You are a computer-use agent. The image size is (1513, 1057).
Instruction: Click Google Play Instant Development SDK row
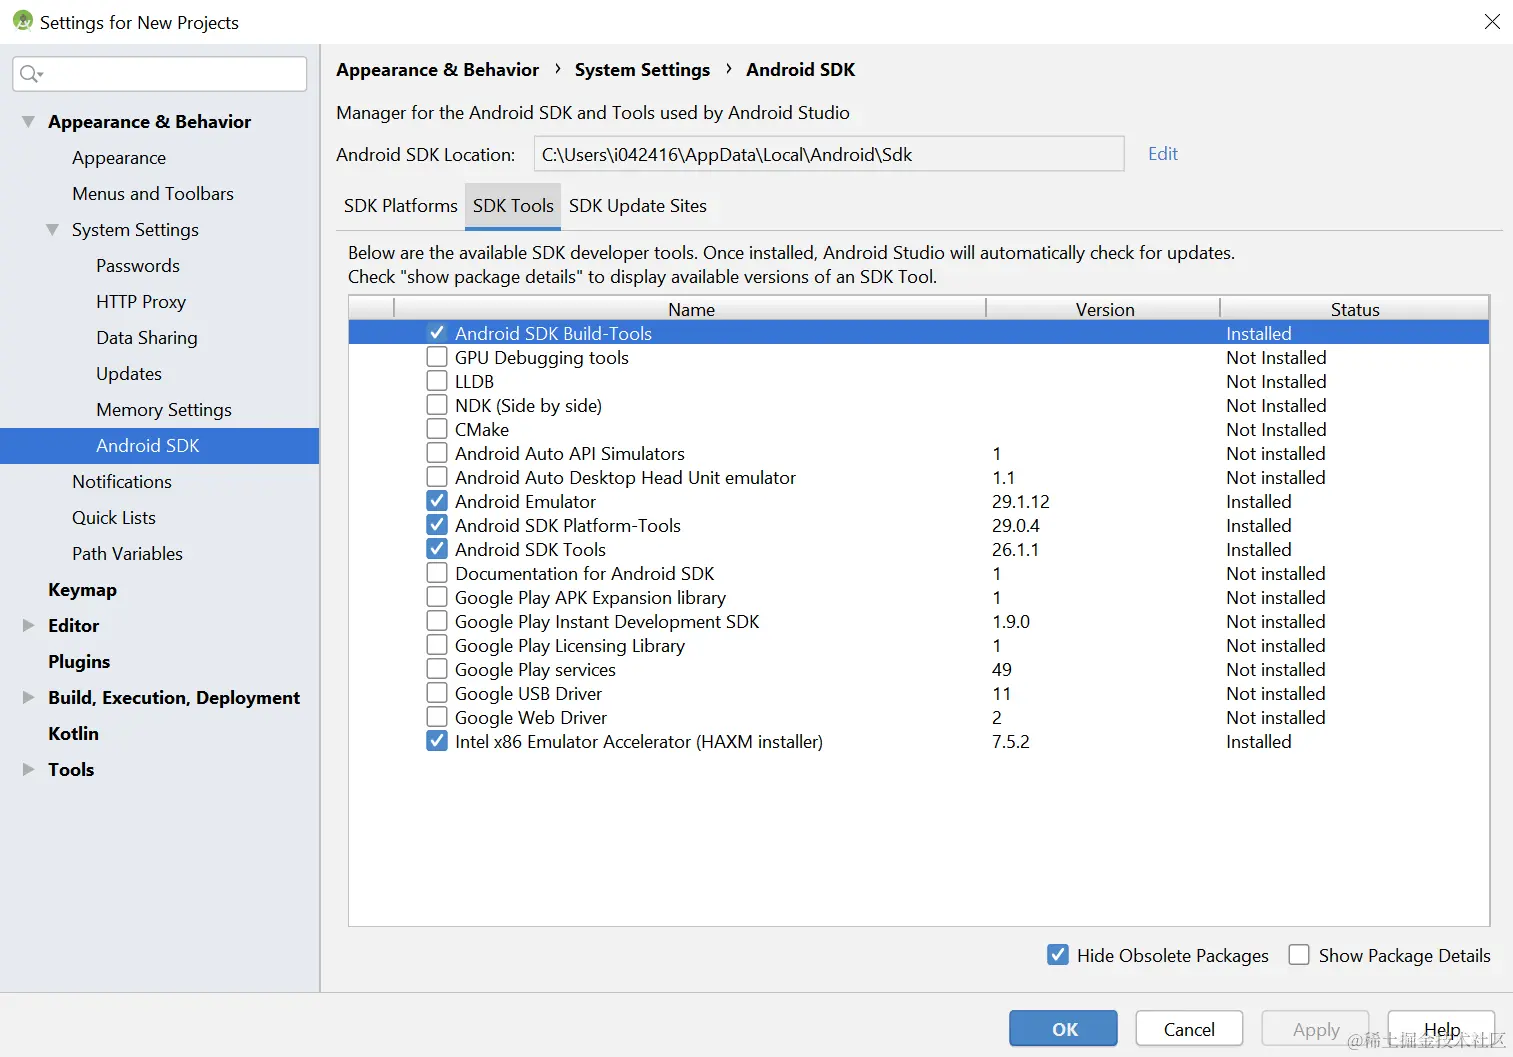pyautogui.click(x=919, y=621)
